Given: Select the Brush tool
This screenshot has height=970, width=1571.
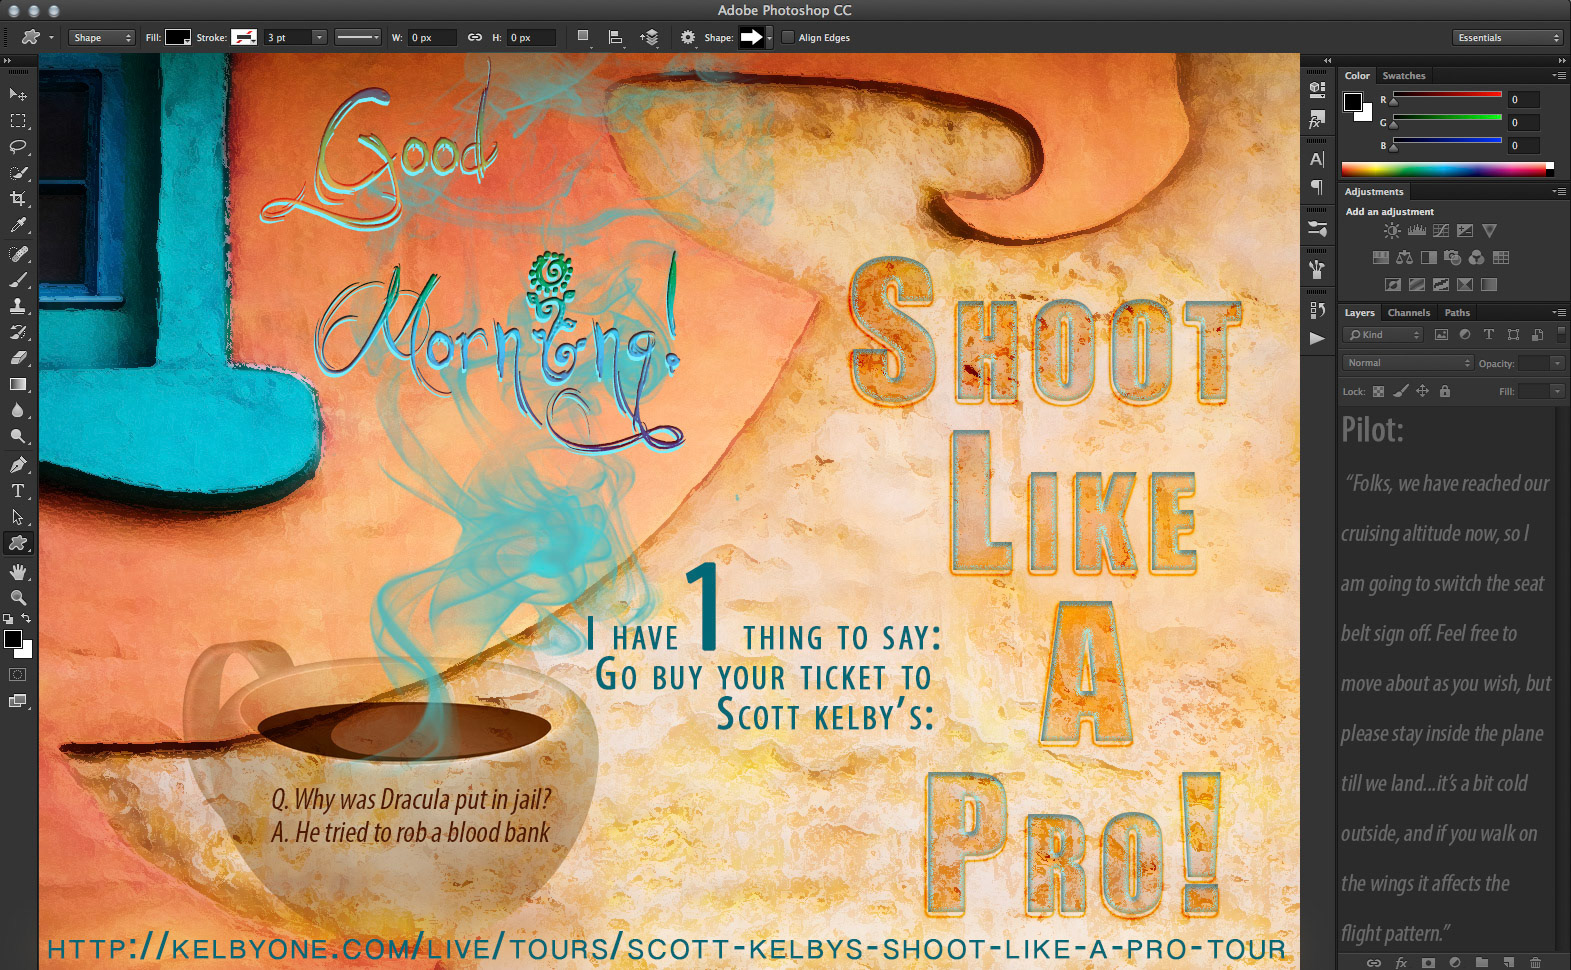Looking at the screenshot, I should tap(18, 280).
